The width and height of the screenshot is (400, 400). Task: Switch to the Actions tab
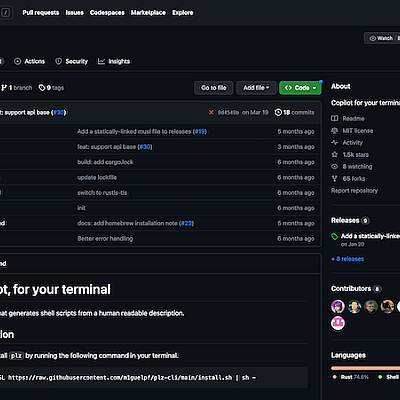pyautogui.click(x=29, y=61)
